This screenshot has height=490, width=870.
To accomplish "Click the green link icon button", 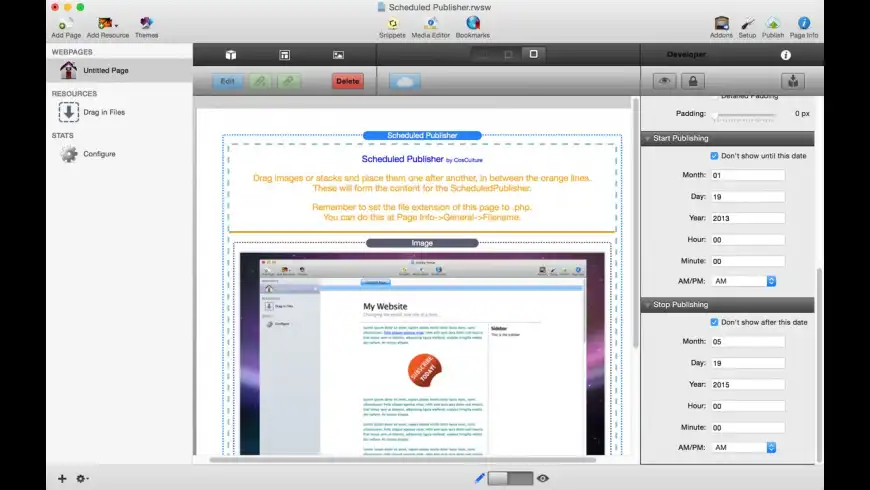I will coord(260,81).
